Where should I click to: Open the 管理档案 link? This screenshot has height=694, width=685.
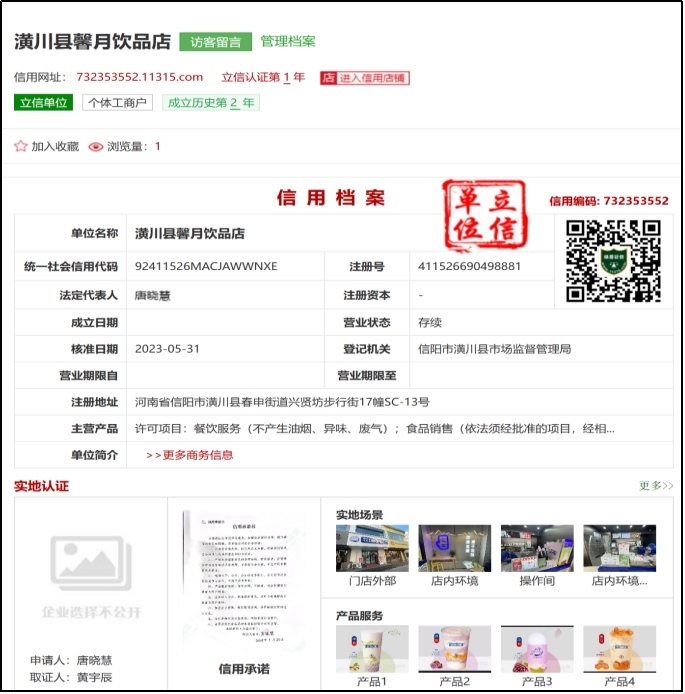click(x=288, y=42)
